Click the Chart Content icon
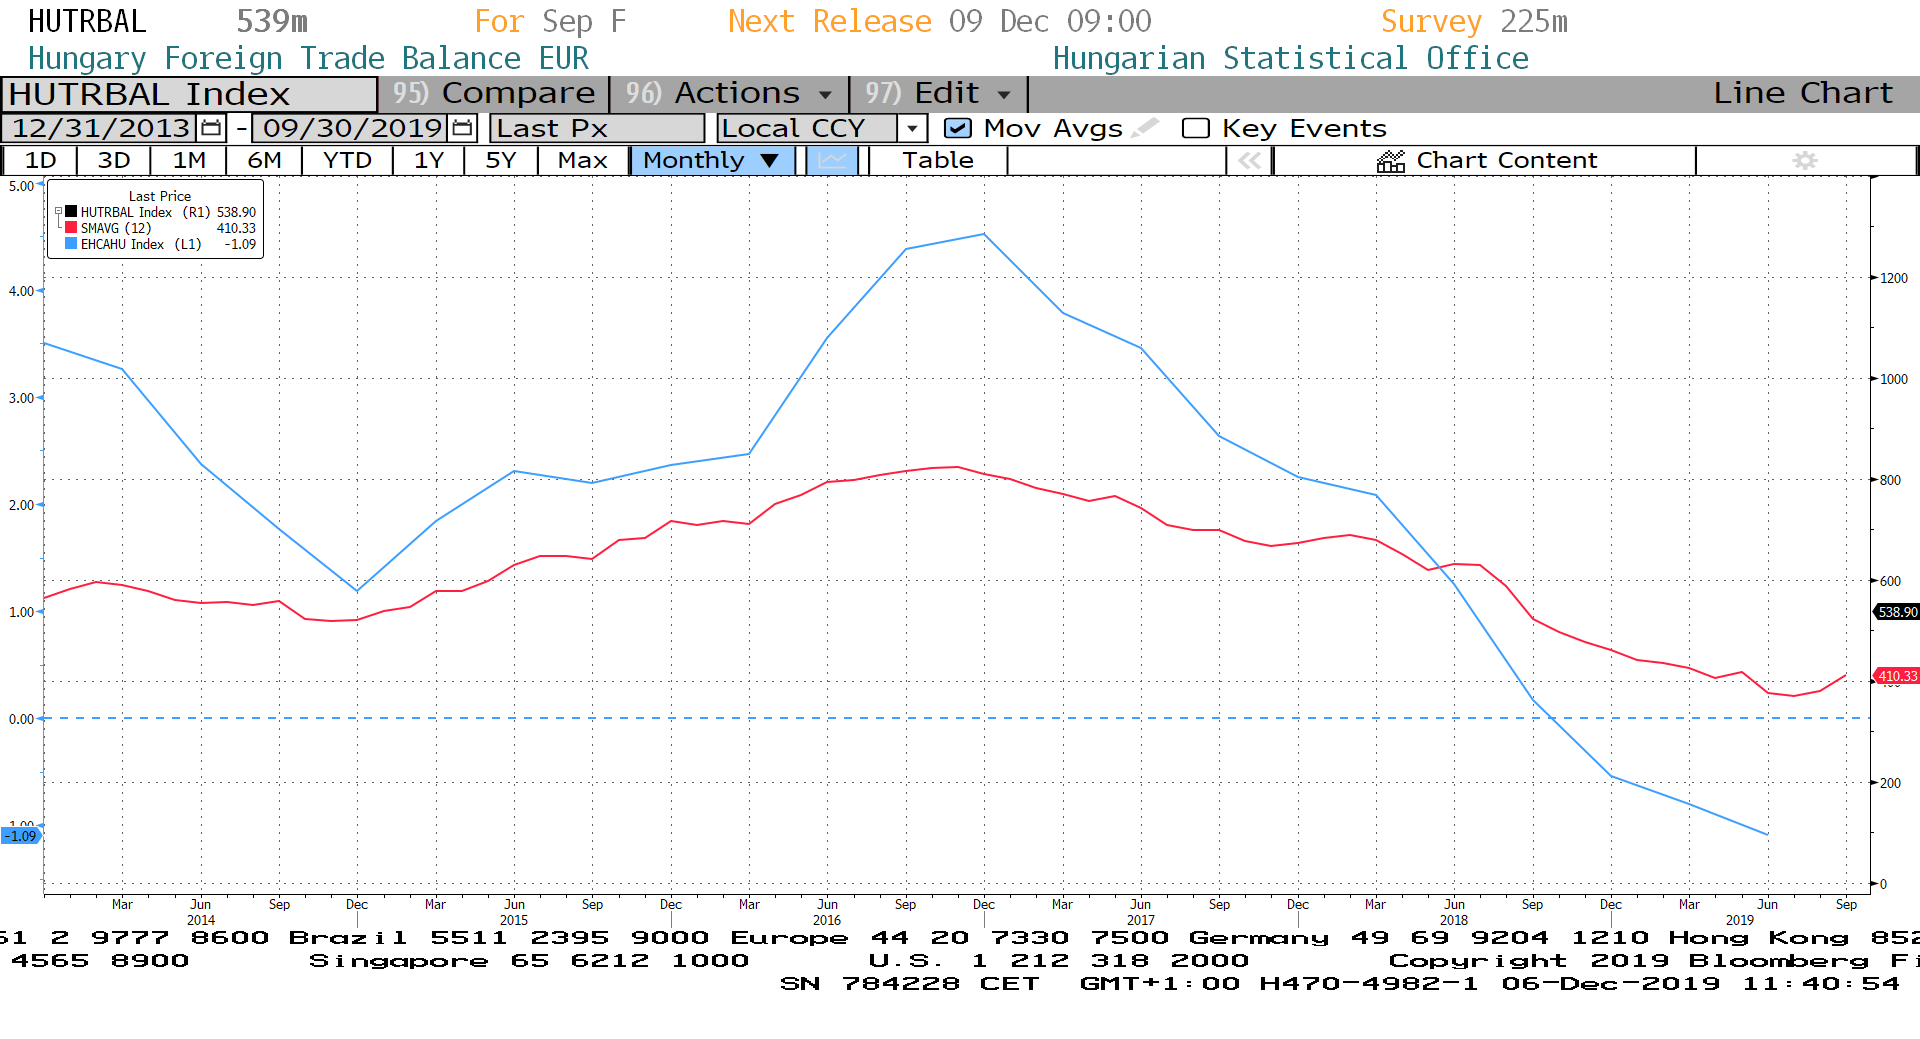 pos(1391,160)
